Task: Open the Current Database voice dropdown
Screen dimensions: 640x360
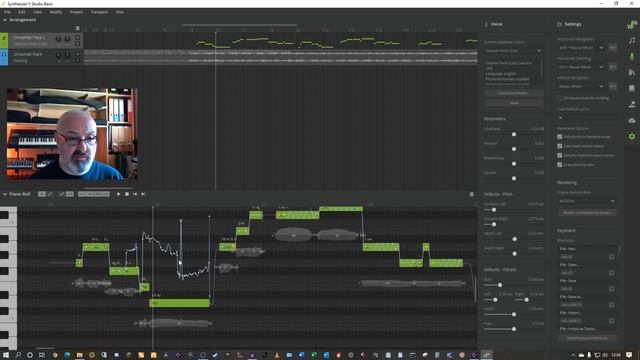Action: click(513, 51)
